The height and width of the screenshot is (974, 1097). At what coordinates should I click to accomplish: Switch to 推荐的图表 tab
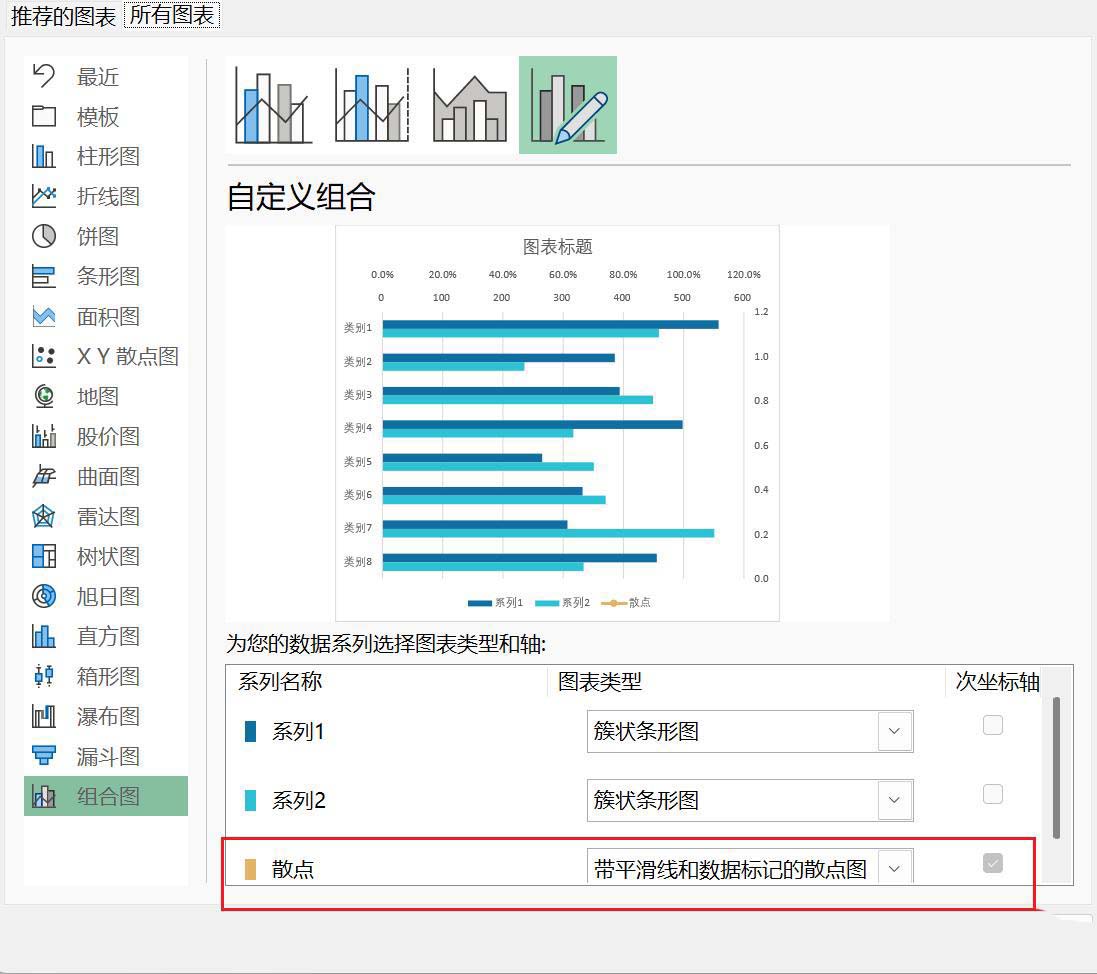(63, 15)
